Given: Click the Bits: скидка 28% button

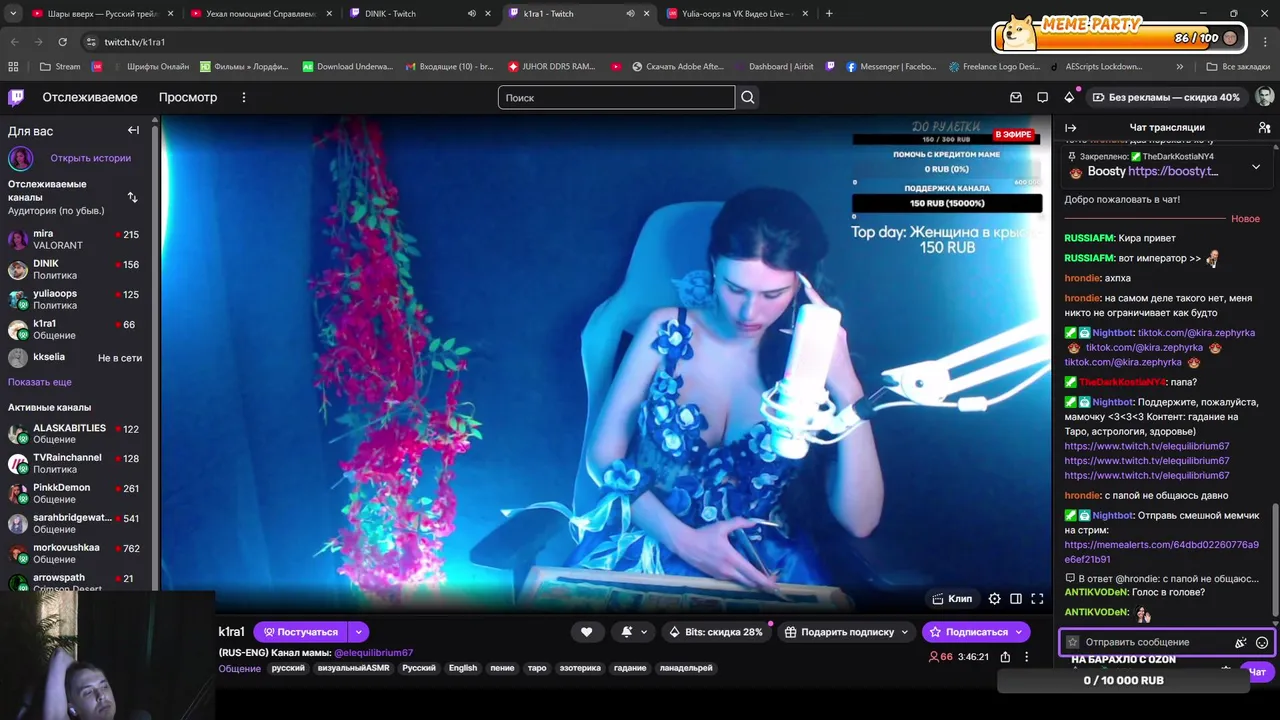Looking at the screenshot, I should 716,632.
